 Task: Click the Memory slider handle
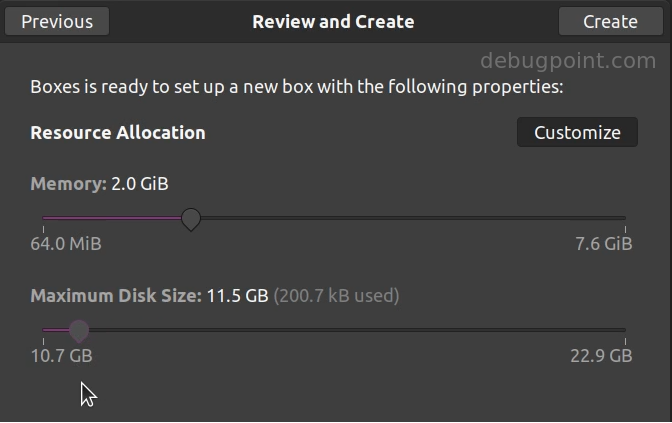[191, 218]
